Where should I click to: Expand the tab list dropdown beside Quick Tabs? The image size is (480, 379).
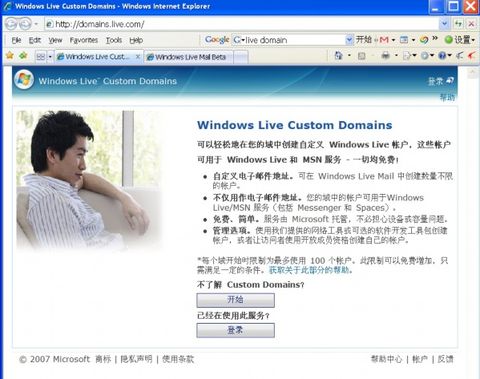50,57
